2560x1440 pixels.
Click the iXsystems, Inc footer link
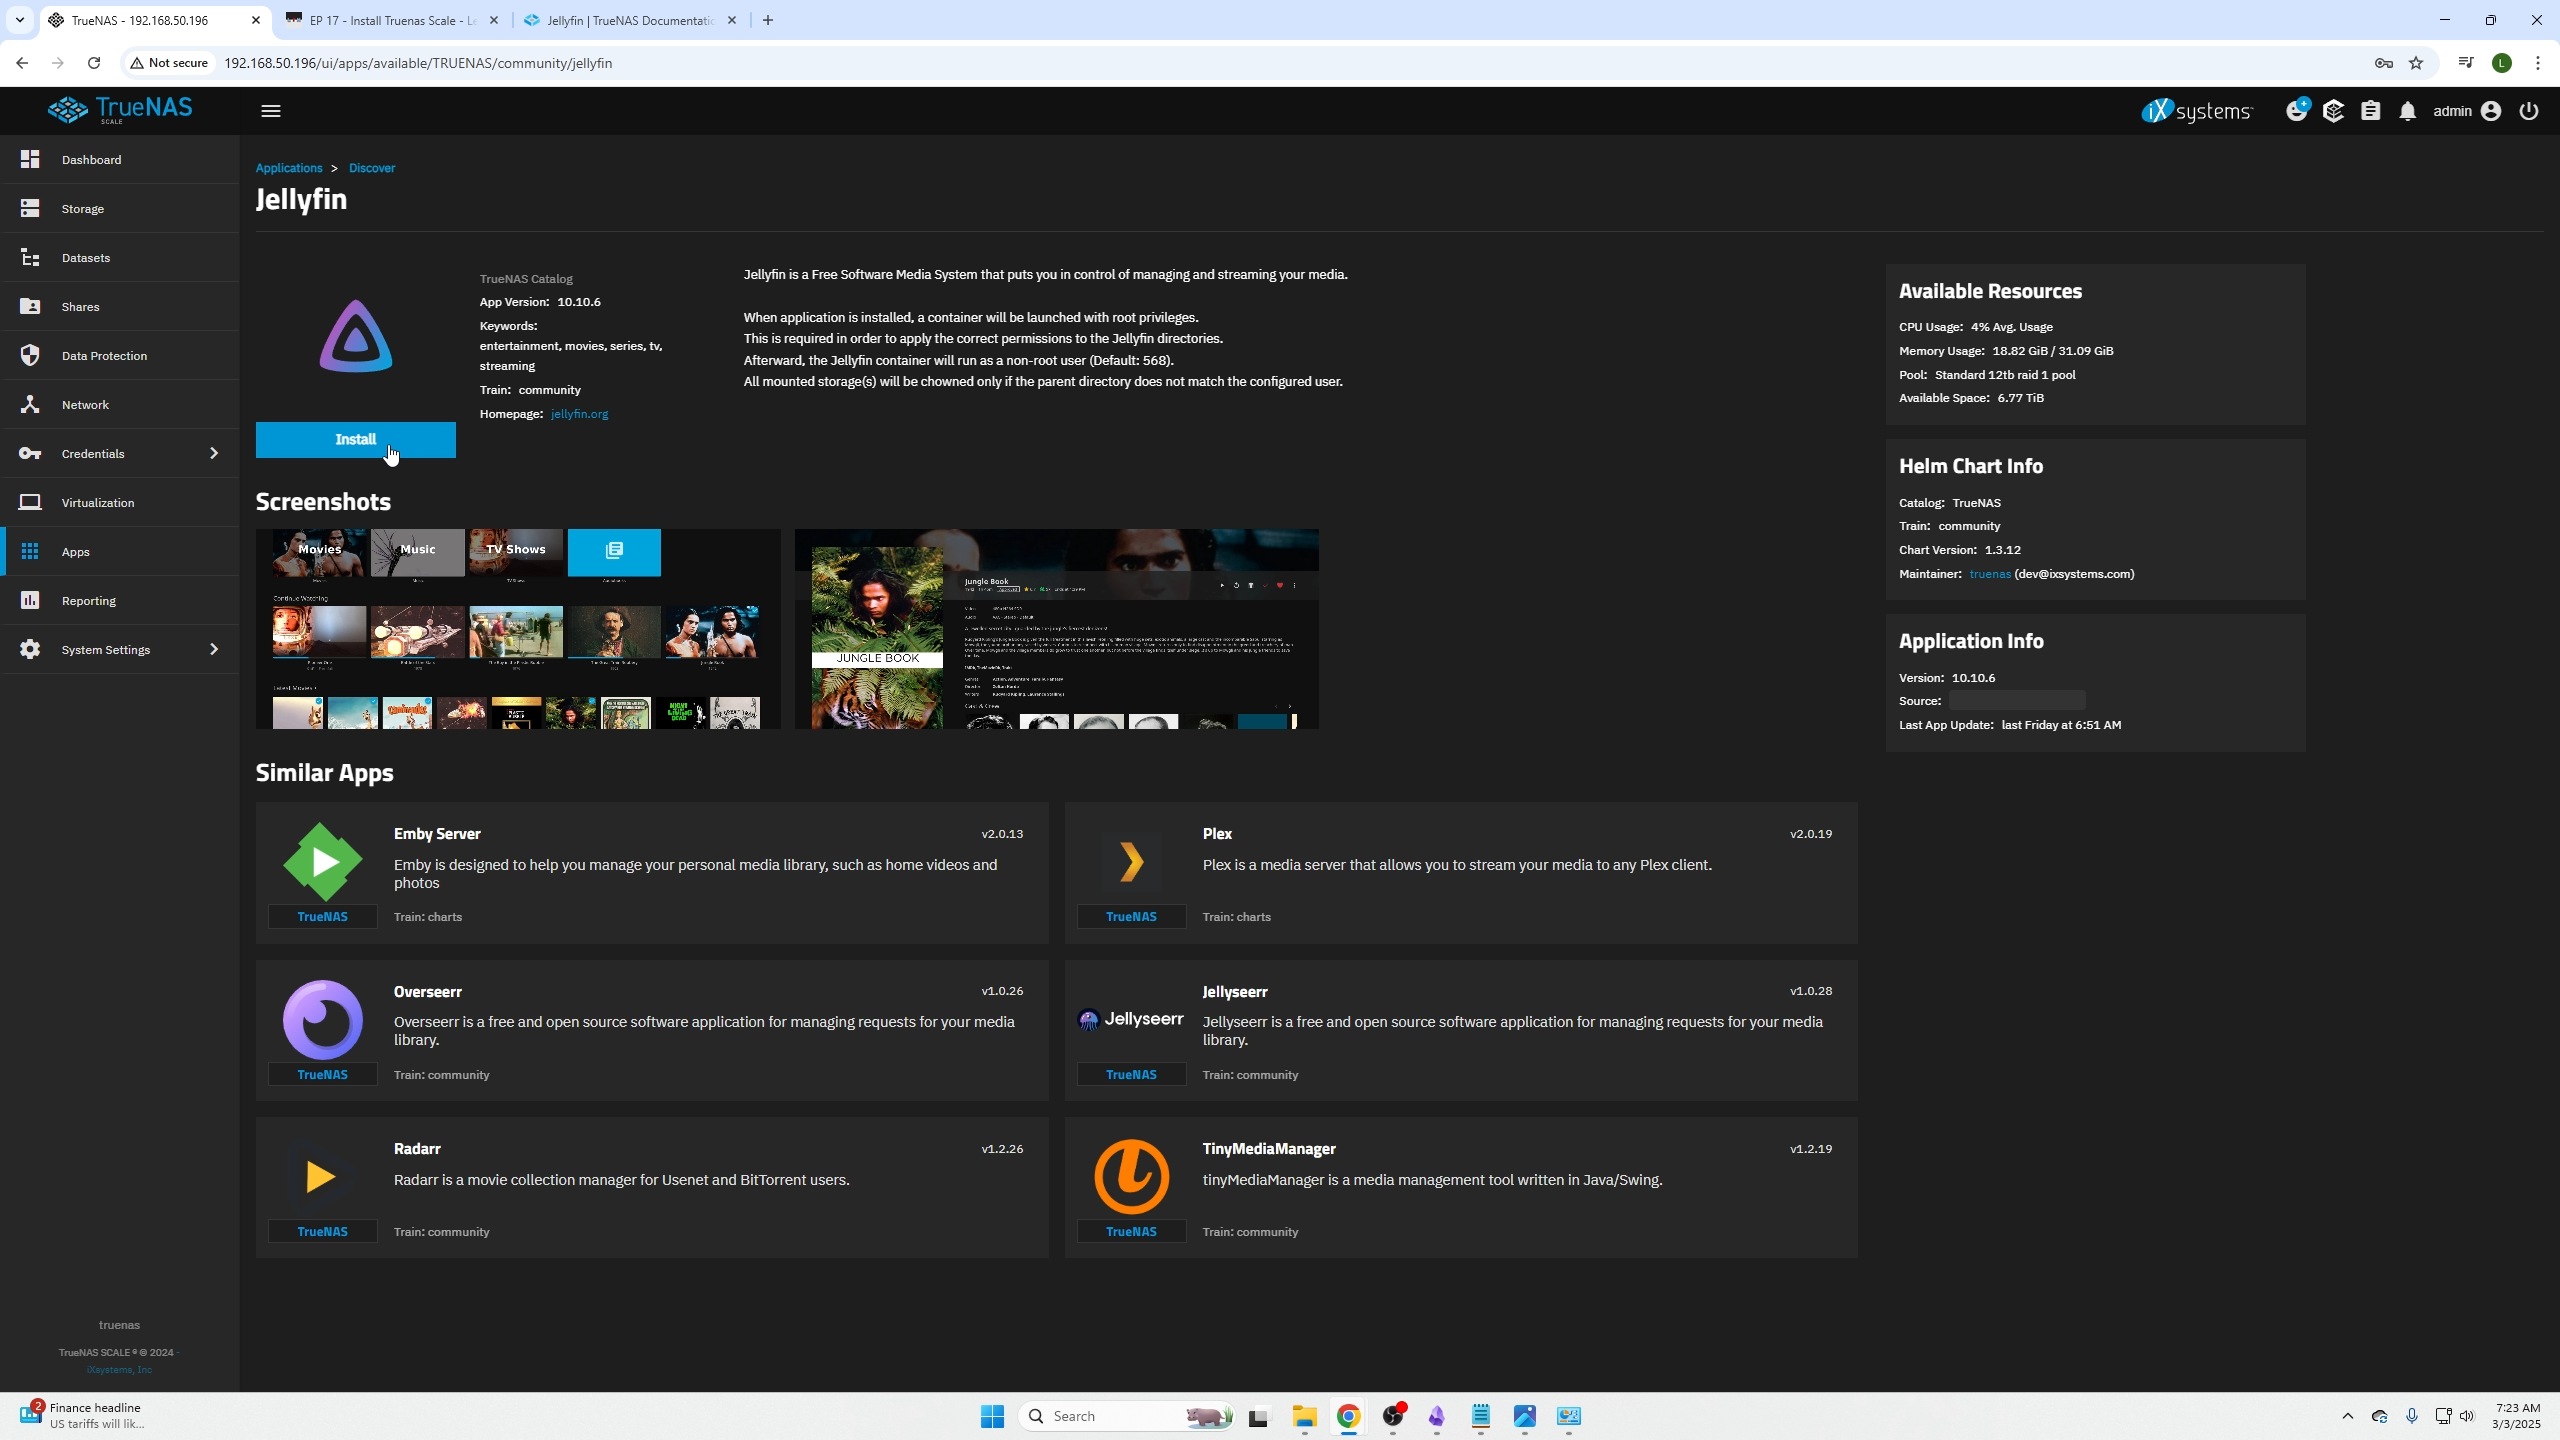pyautogui.click(x=119, y=1370)
